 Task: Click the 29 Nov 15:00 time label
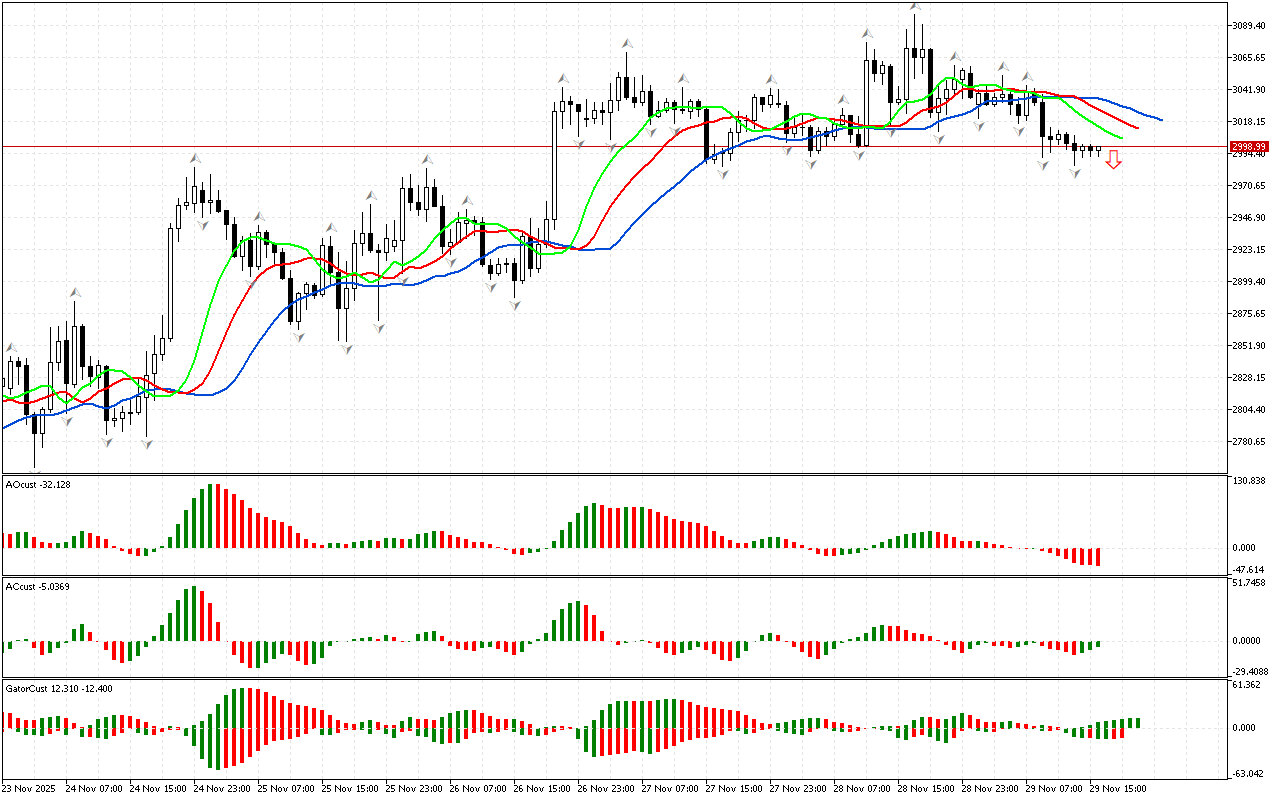1118,789
